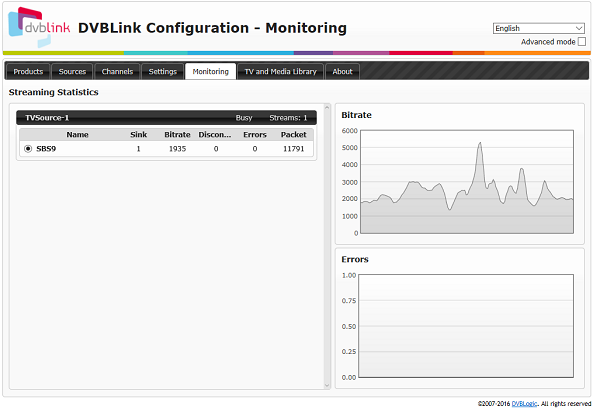Click the peak in the Bitrate chart

tap(480, 143)
